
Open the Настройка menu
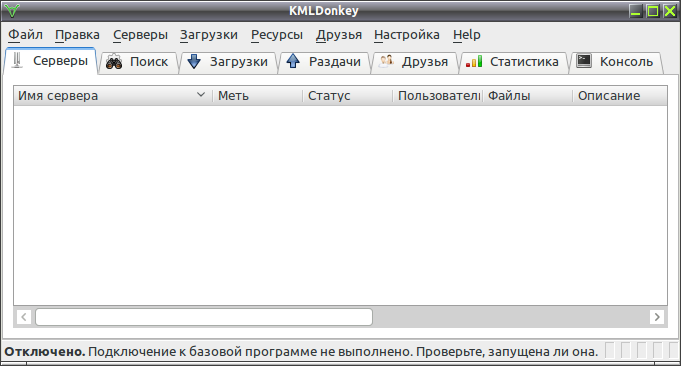click(407, 35)
